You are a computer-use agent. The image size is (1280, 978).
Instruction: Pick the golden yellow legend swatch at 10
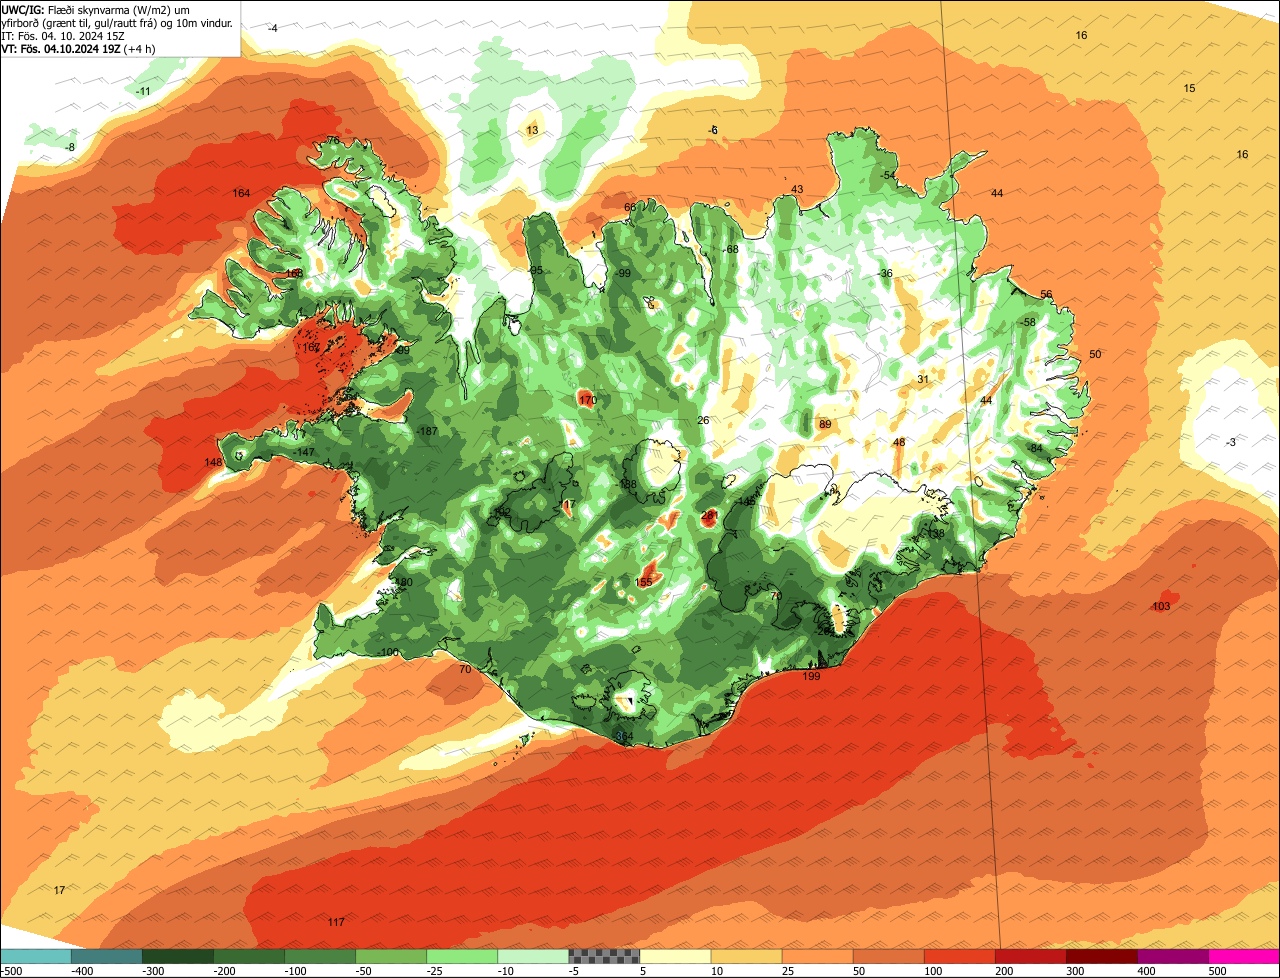click(x=746, y=956)
